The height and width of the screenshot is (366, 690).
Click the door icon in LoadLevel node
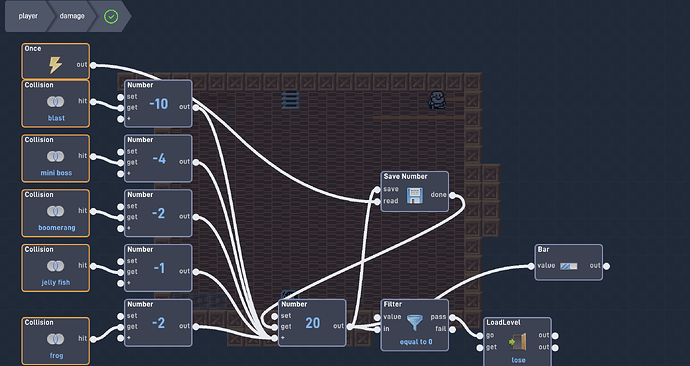click(x=518, y=342)
